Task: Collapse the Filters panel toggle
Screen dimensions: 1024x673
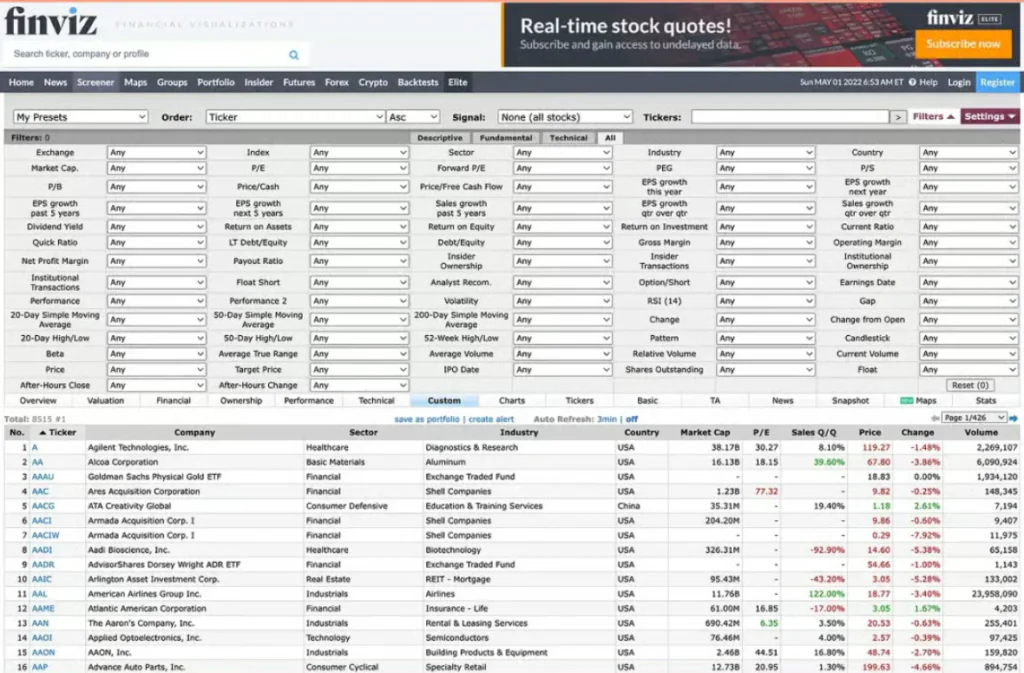Action: click(933, 117)
